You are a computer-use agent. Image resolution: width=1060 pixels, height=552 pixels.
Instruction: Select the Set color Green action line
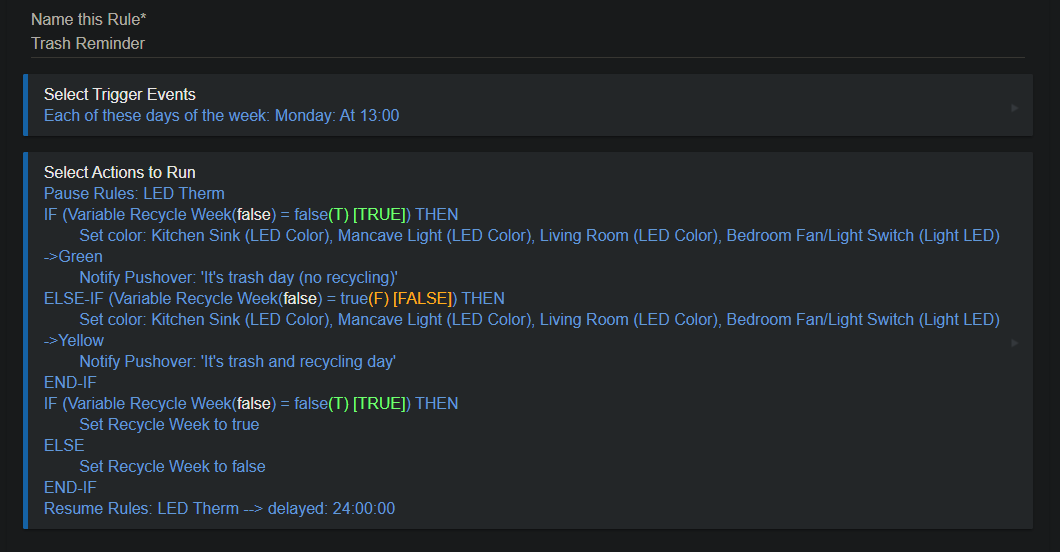tap(522, 246)
